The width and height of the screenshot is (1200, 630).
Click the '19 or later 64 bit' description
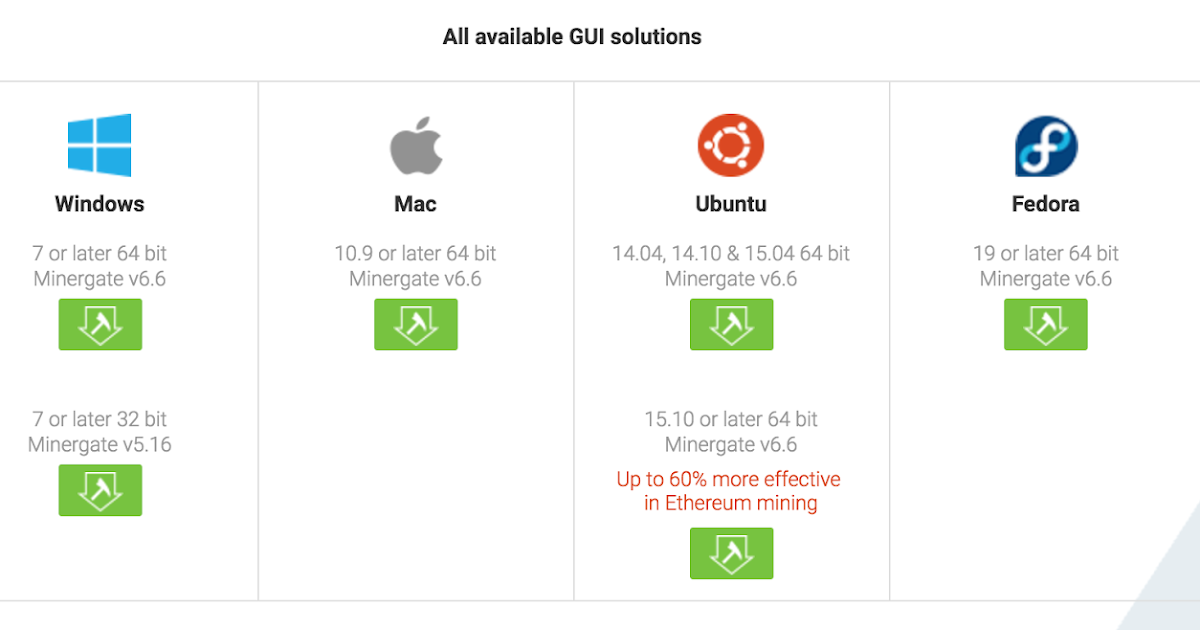click(1046, 254)
